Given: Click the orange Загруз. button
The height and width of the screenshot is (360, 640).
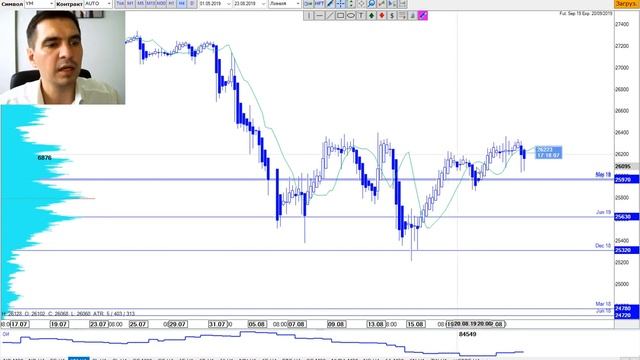Looking at the screenshot, I should click(627, 4).
